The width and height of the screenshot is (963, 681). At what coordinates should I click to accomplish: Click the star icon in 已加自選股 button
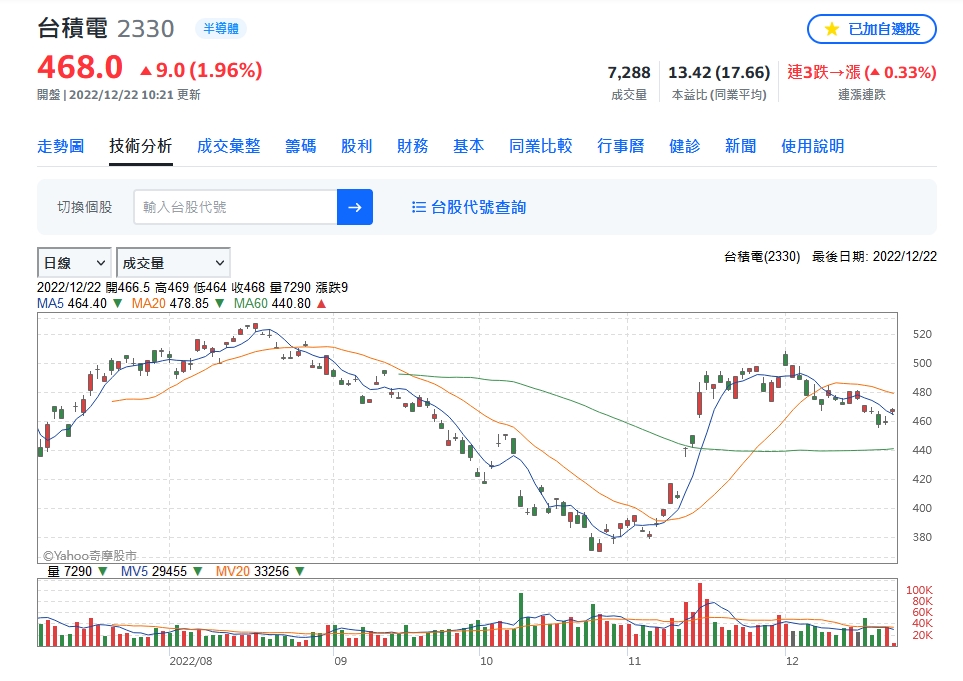click(832, 29)
